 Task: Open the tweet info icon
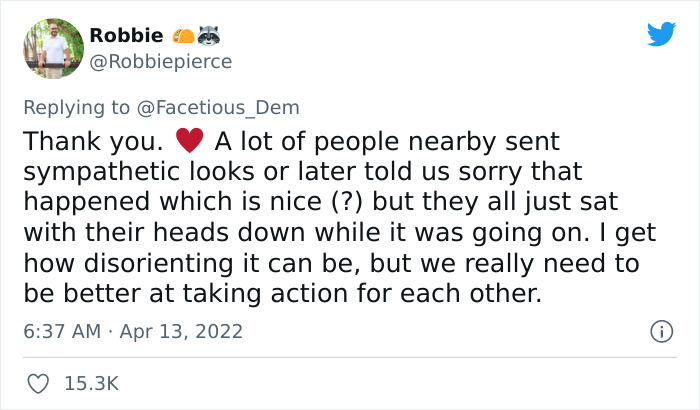click(660, 330)
